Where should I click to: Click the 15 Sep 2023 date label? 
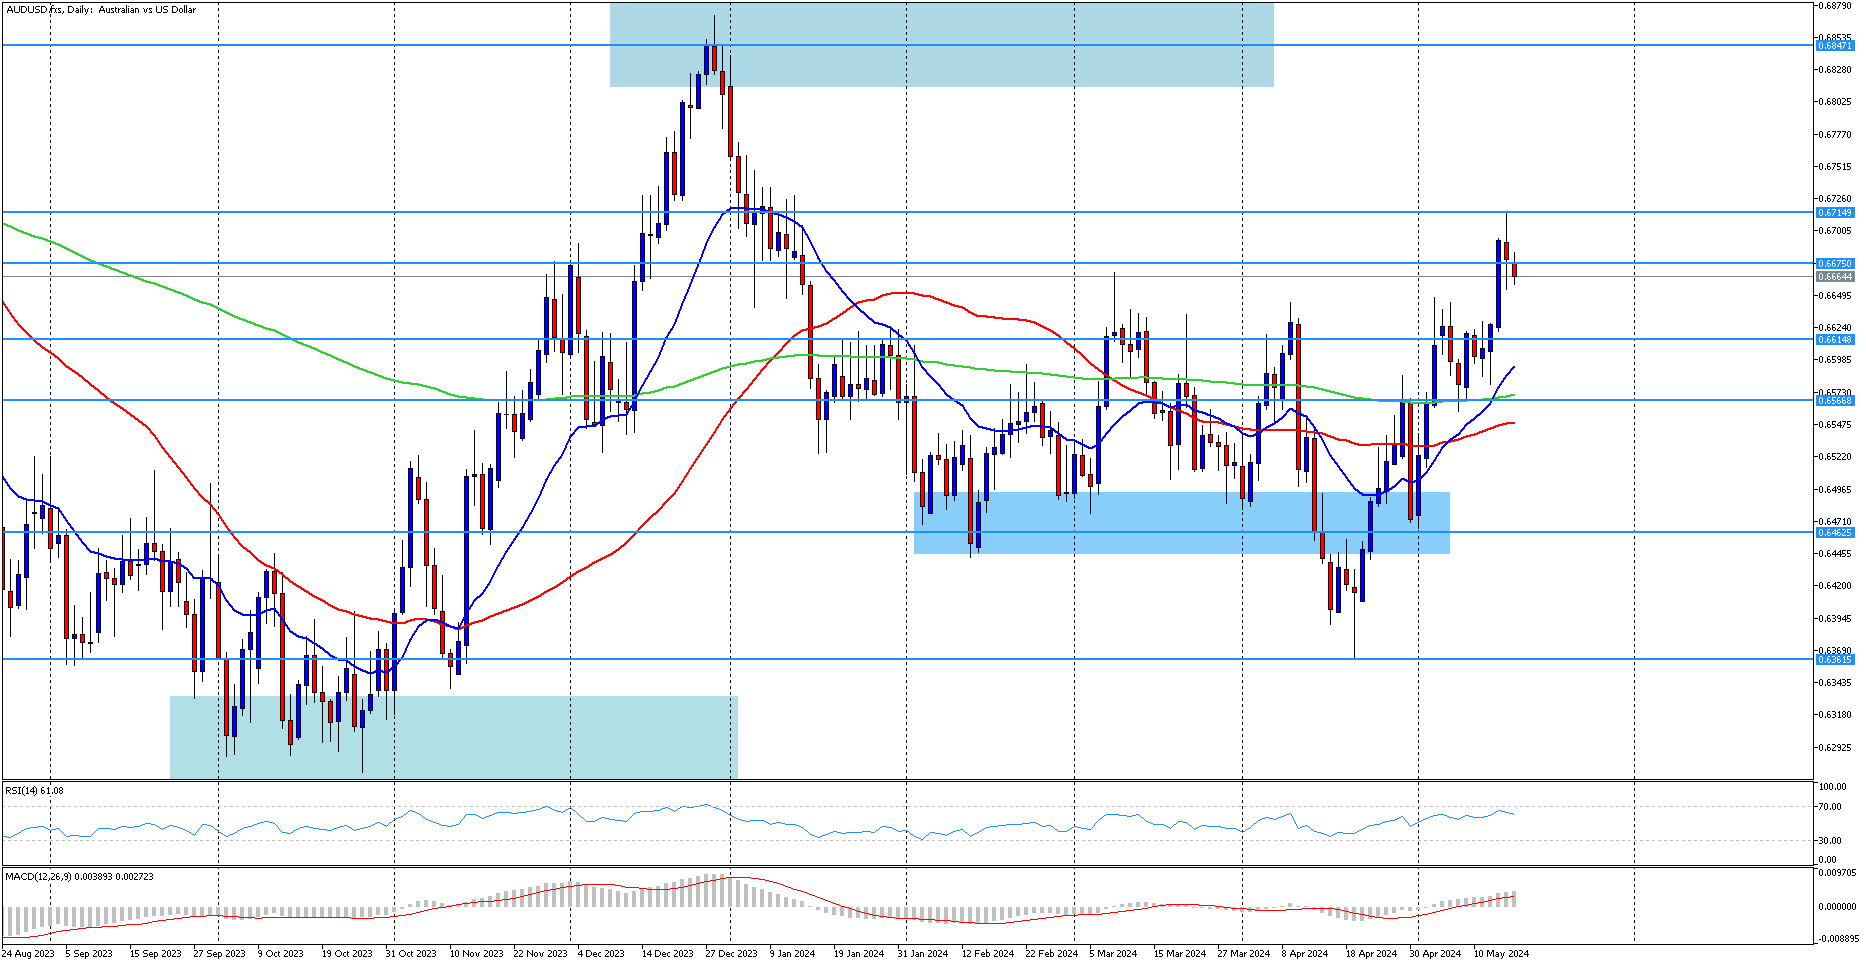point(156,953)
